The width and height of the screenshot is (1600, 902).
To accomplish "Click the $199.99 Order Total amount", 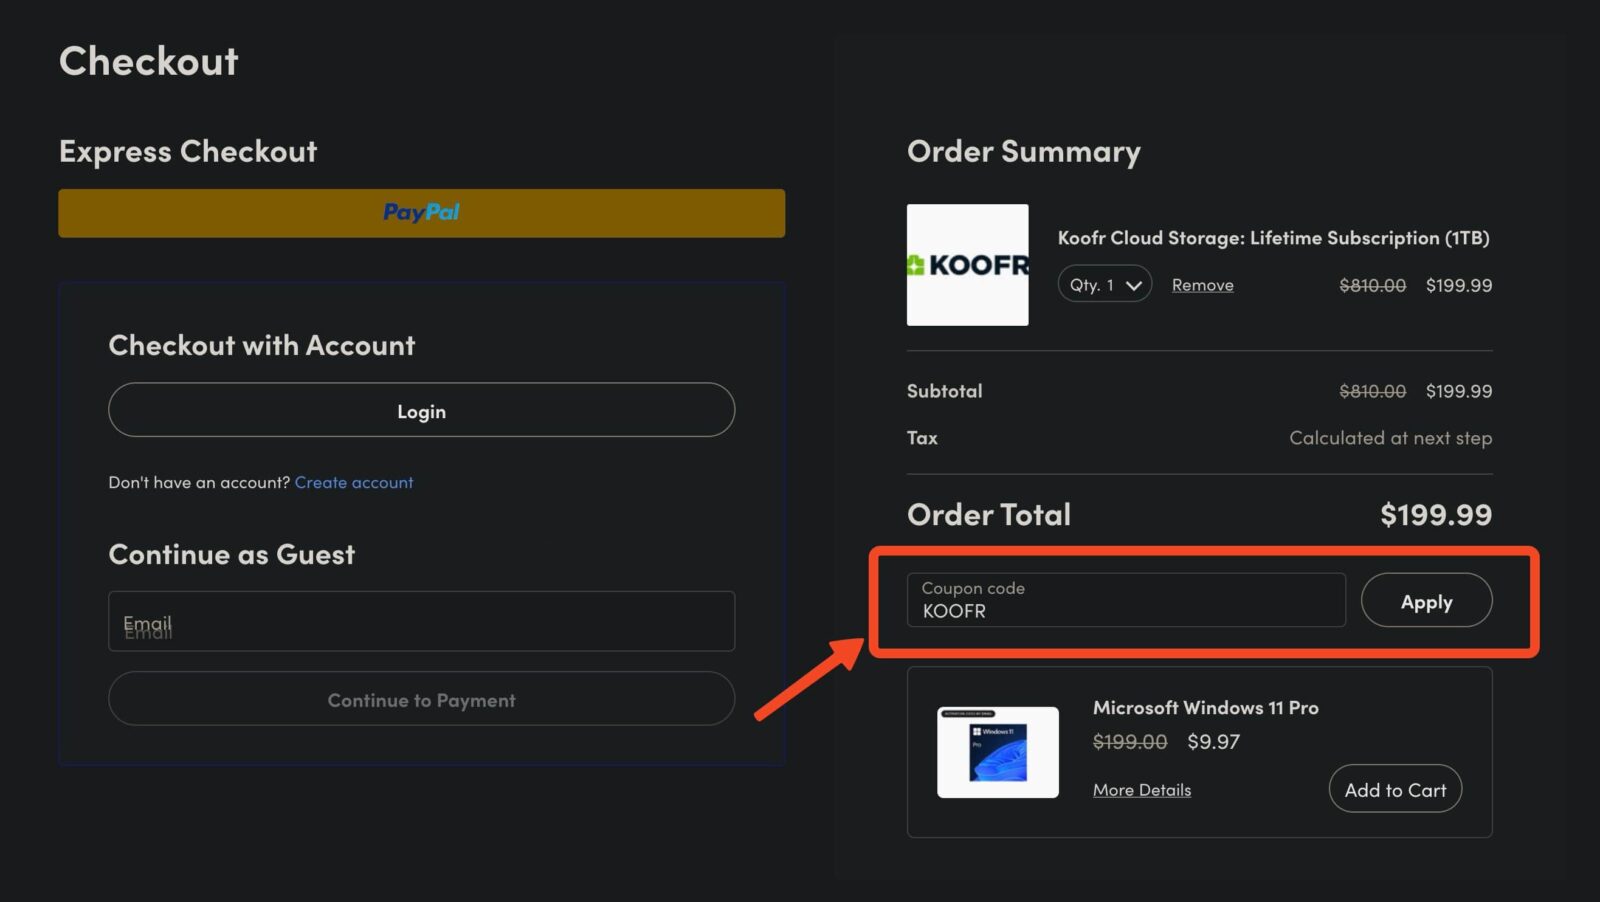I will click(x=1435, y=515).
